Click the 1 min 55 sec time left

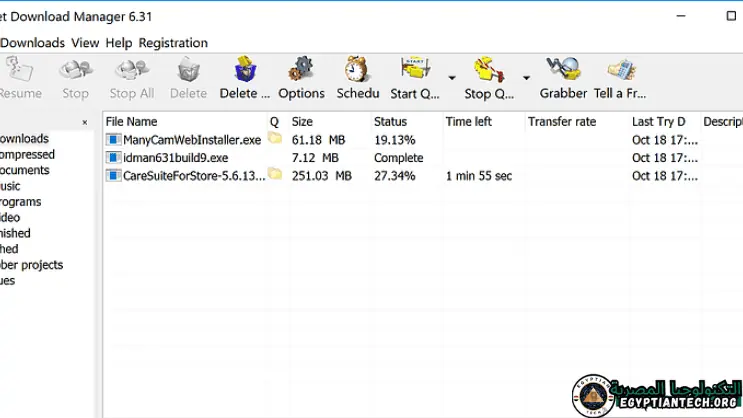tap(479, 176)
